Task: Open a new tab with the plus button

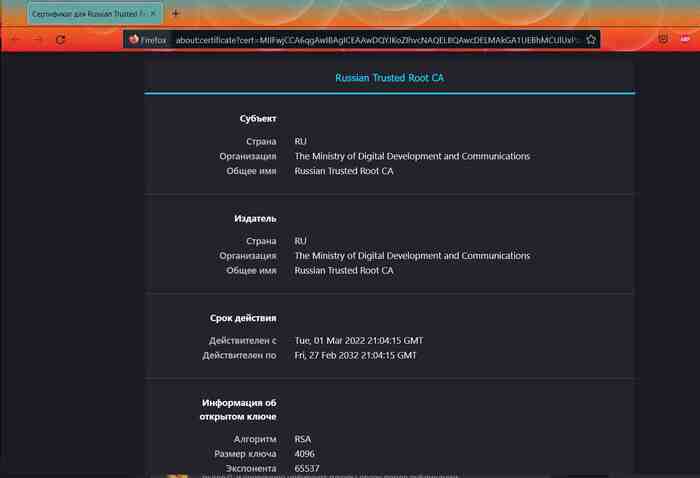Action: tap(175, 13)
